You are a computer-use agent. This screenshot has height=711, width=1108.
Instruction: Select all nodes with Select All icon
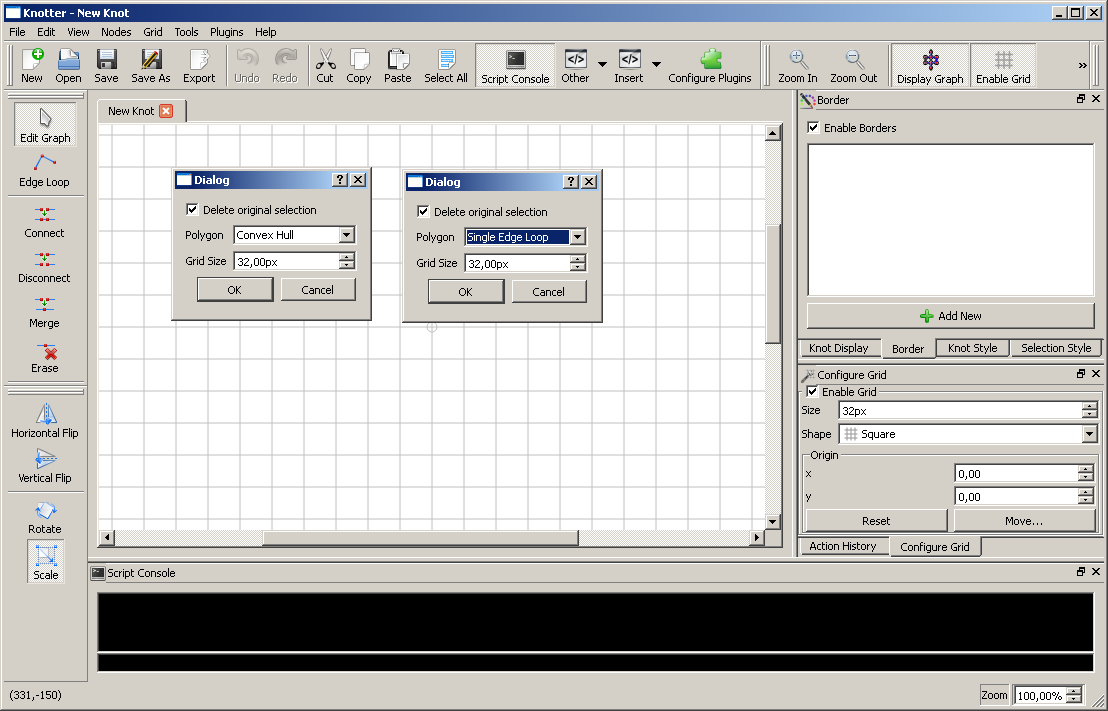(446, 66)
